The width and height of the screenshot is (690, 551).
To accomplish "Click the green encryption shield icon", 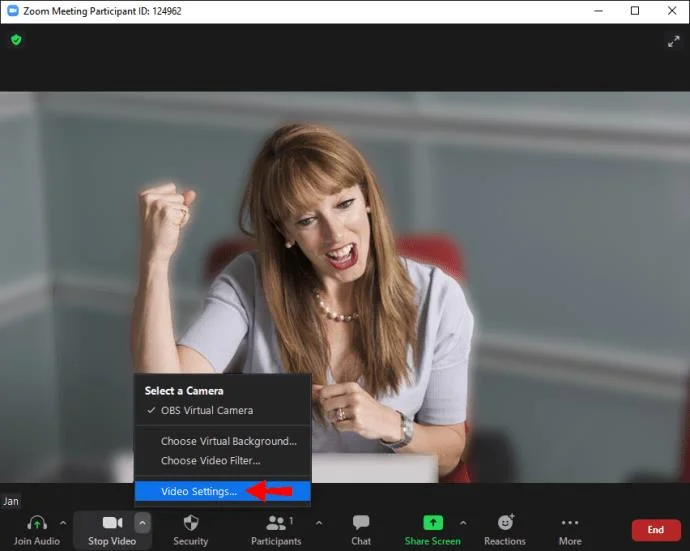I will (x=16, y=40).
